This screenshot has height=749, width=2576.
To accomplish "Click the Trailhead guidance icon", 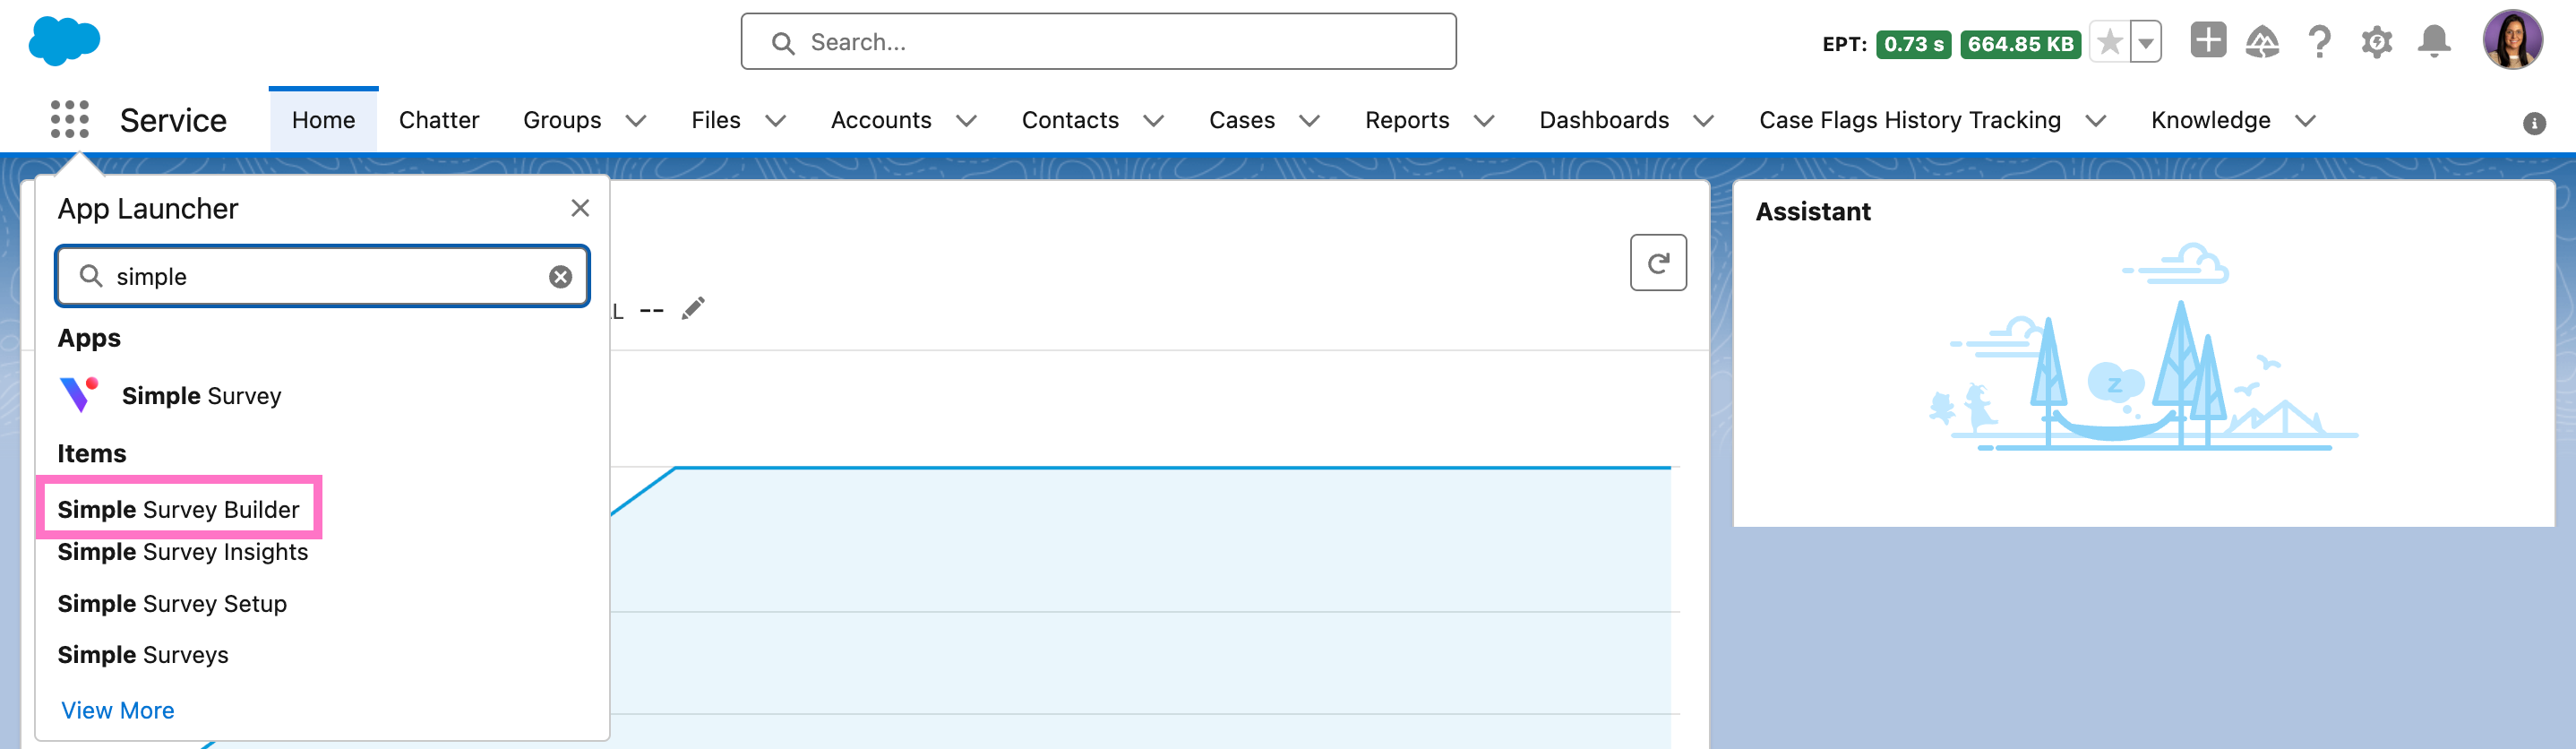I will pyautogui.click(x=2262, y=42).
